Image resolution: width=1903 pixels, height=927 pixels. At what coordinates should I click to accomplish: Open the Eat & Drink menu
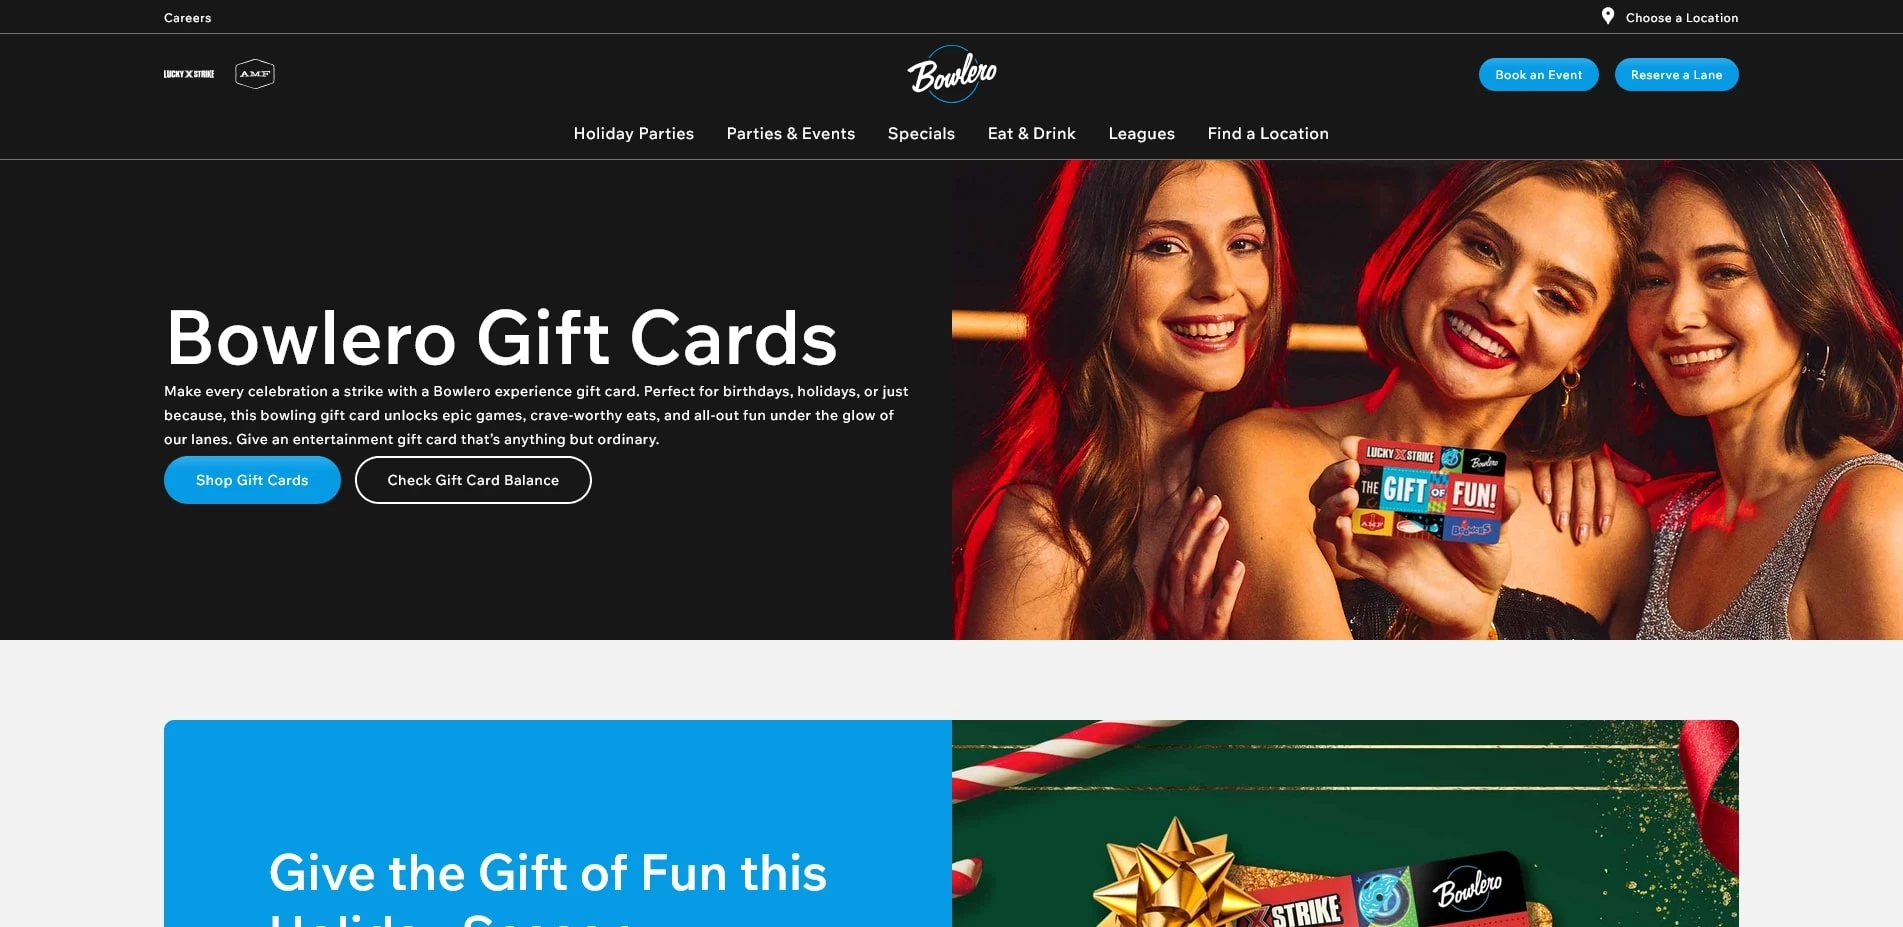pos(1032,133)
